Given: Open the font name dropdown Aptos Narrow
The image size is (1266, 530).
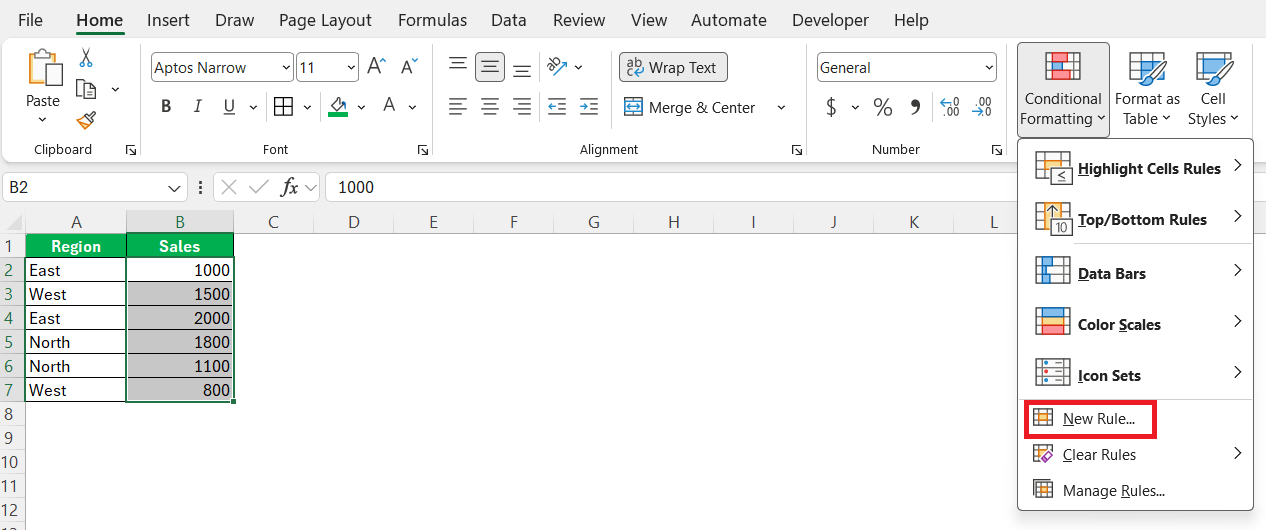Looking at the screenshot, I should 222,68.
